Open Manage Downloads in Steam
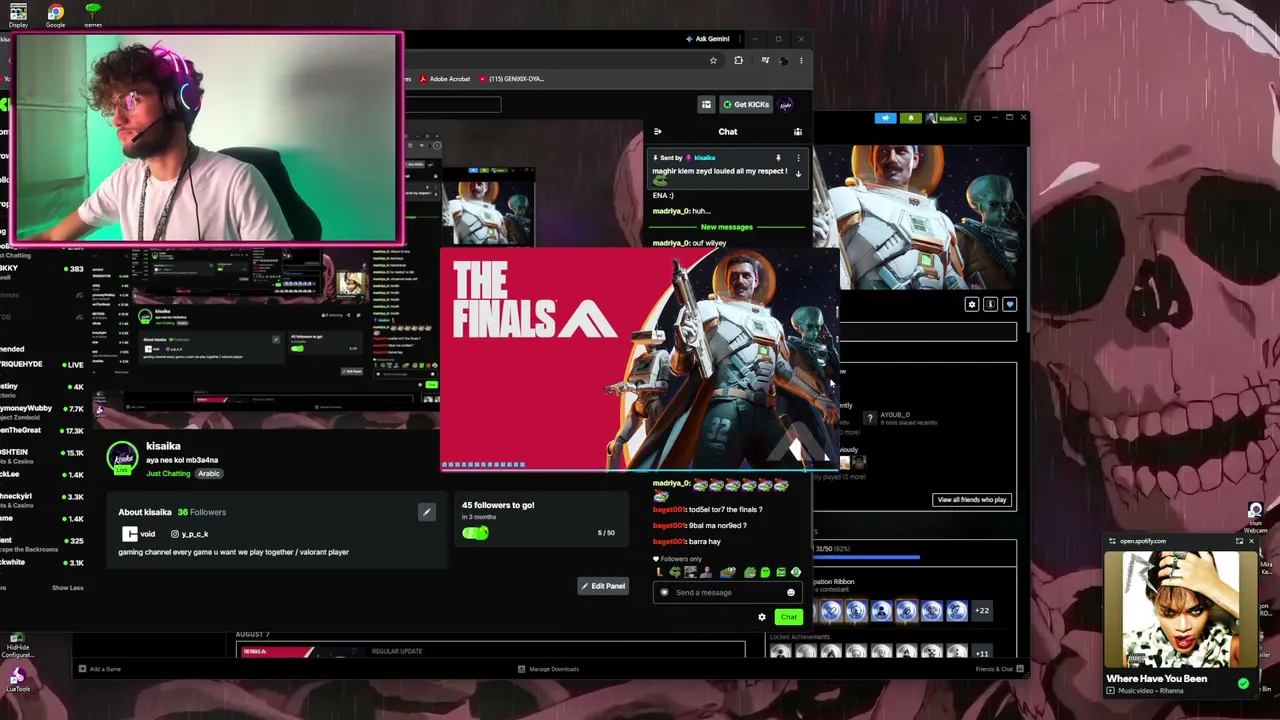 pos(548,669)
